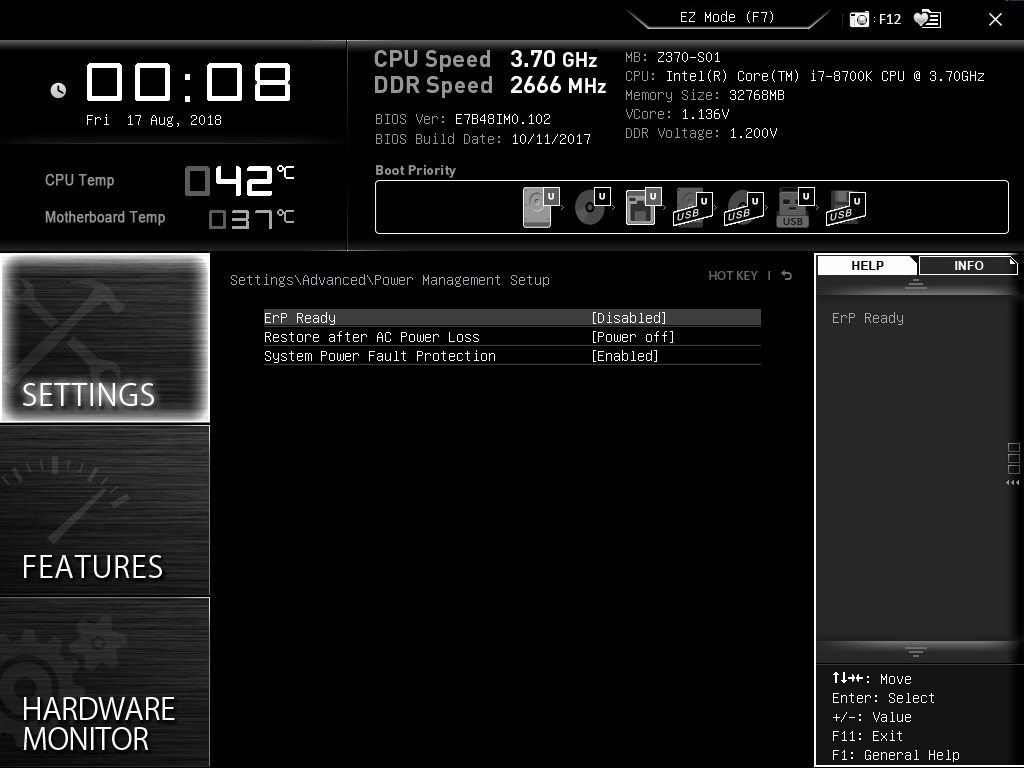Expand the System Power Fault Protection options

(626, 356)
